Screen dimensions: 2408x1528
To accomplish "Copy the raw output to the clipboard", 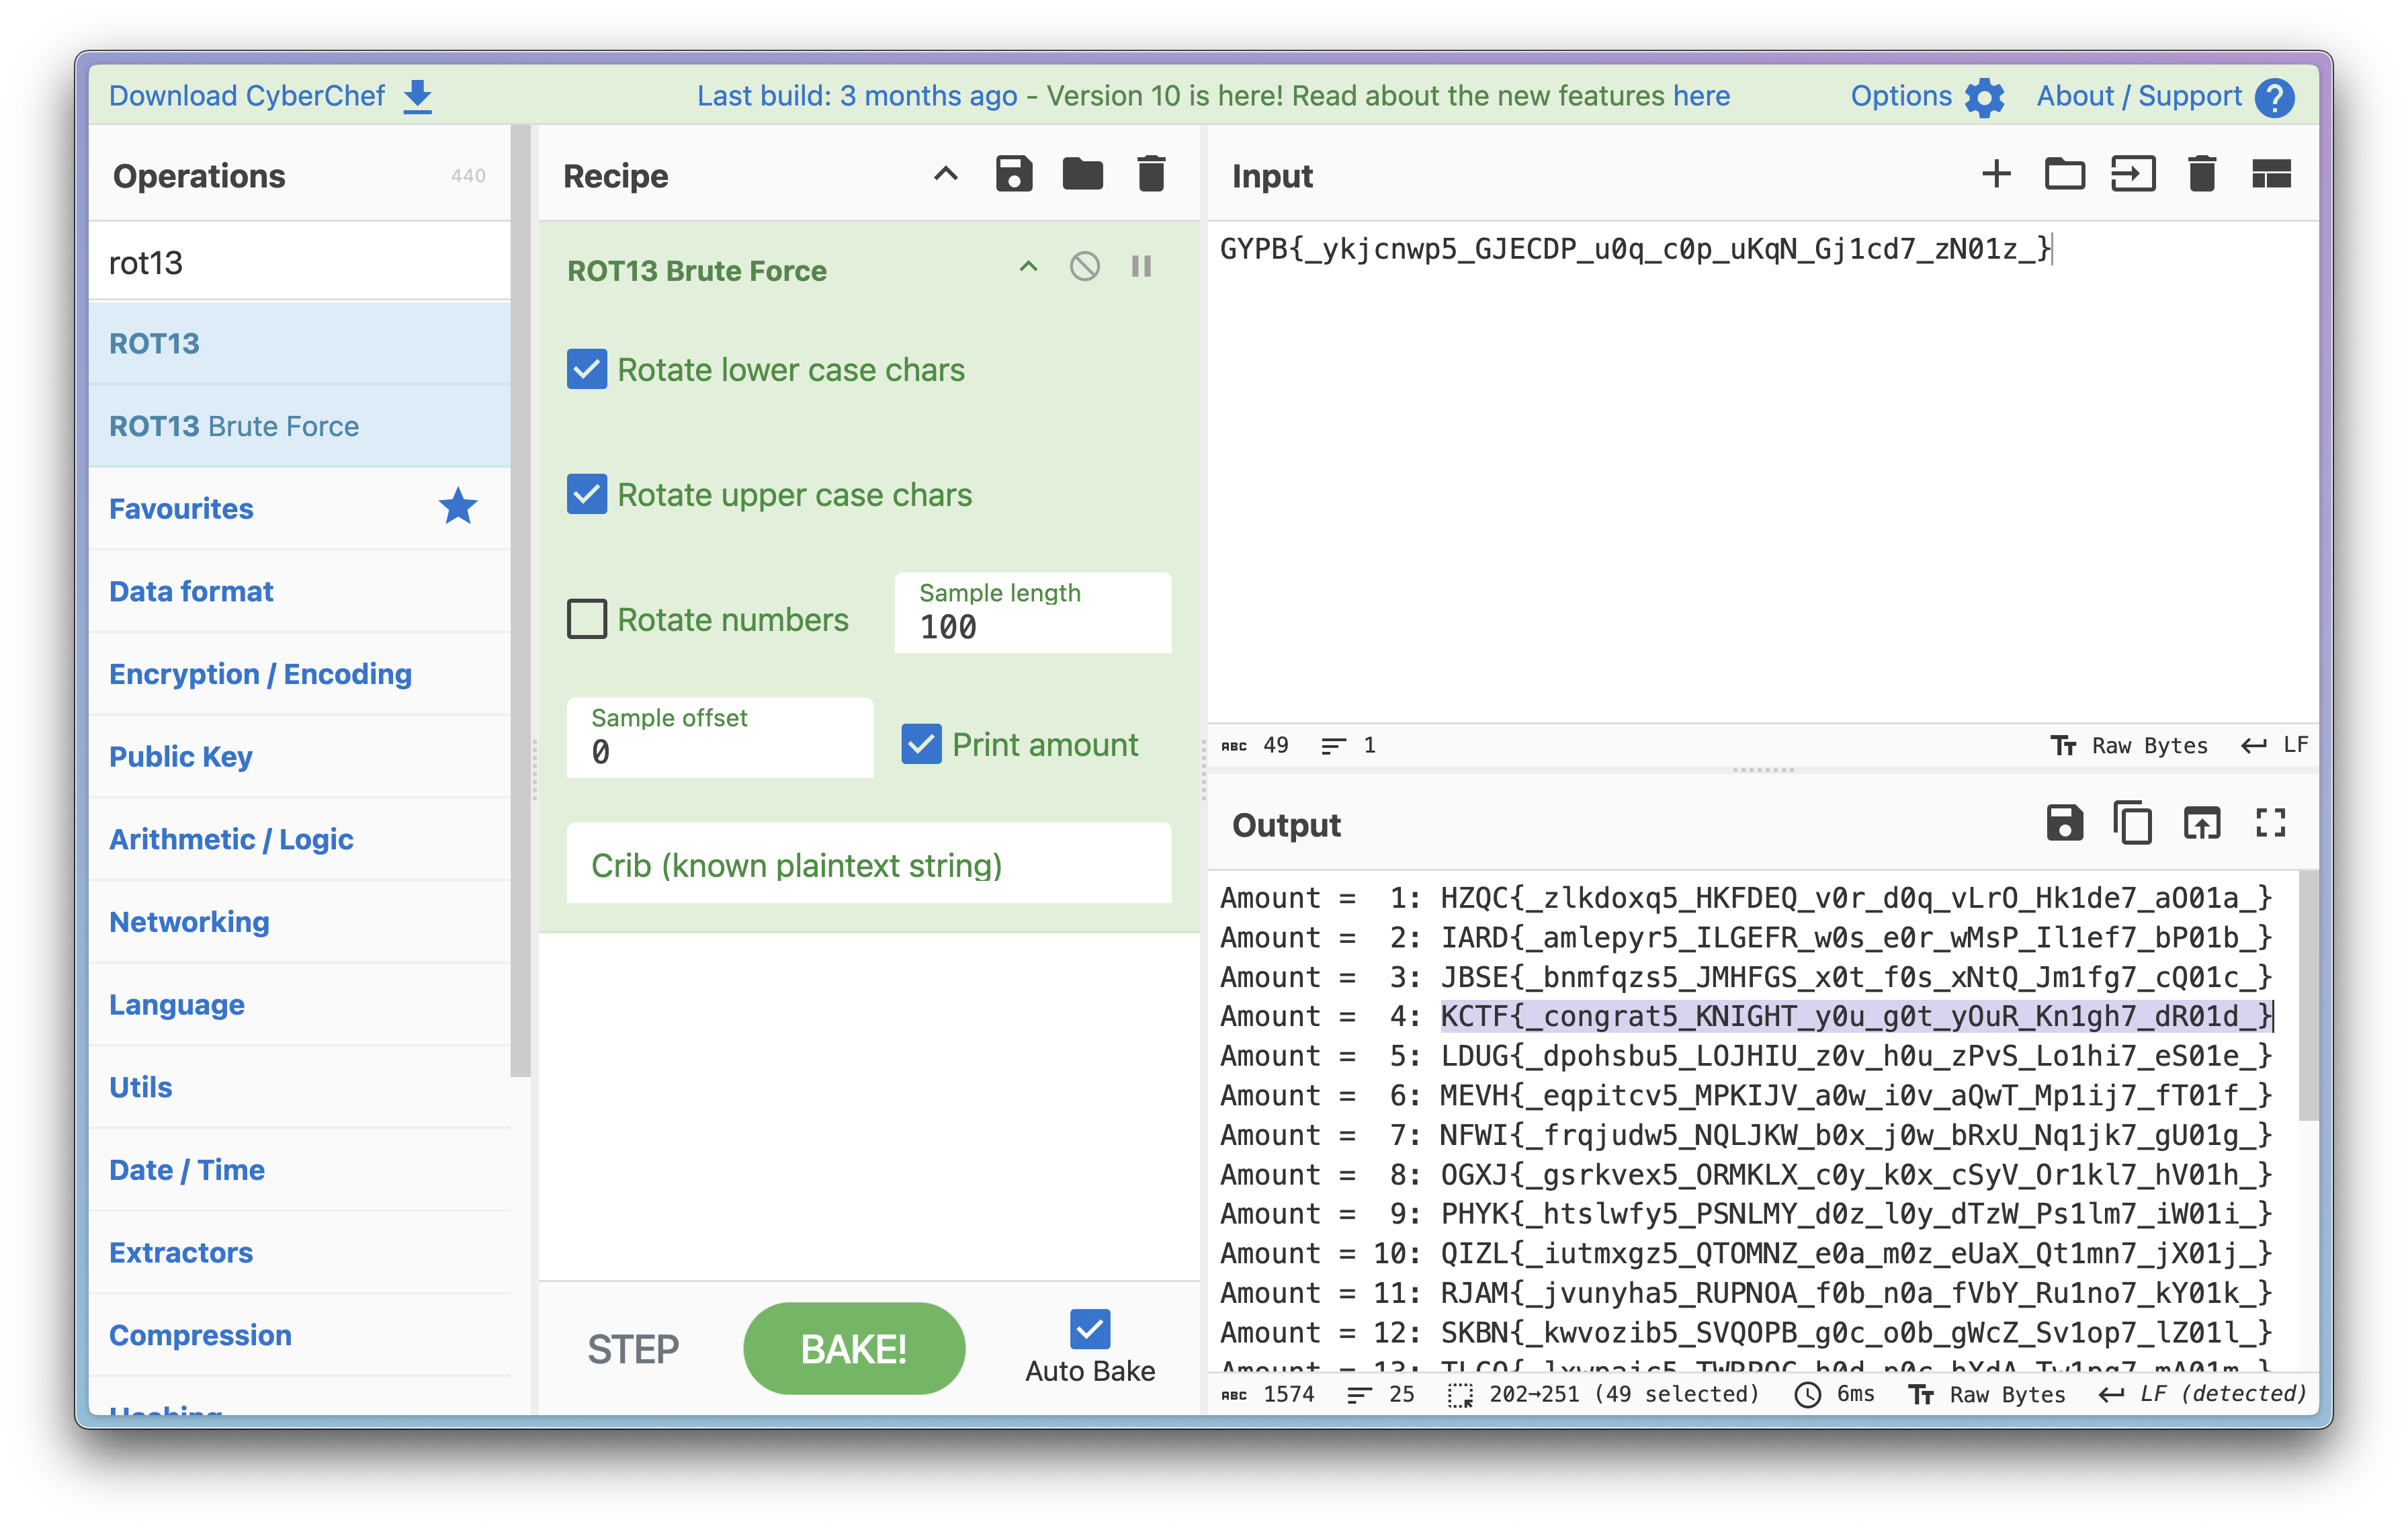I will pyautogui.click(x=2132, y=824).
